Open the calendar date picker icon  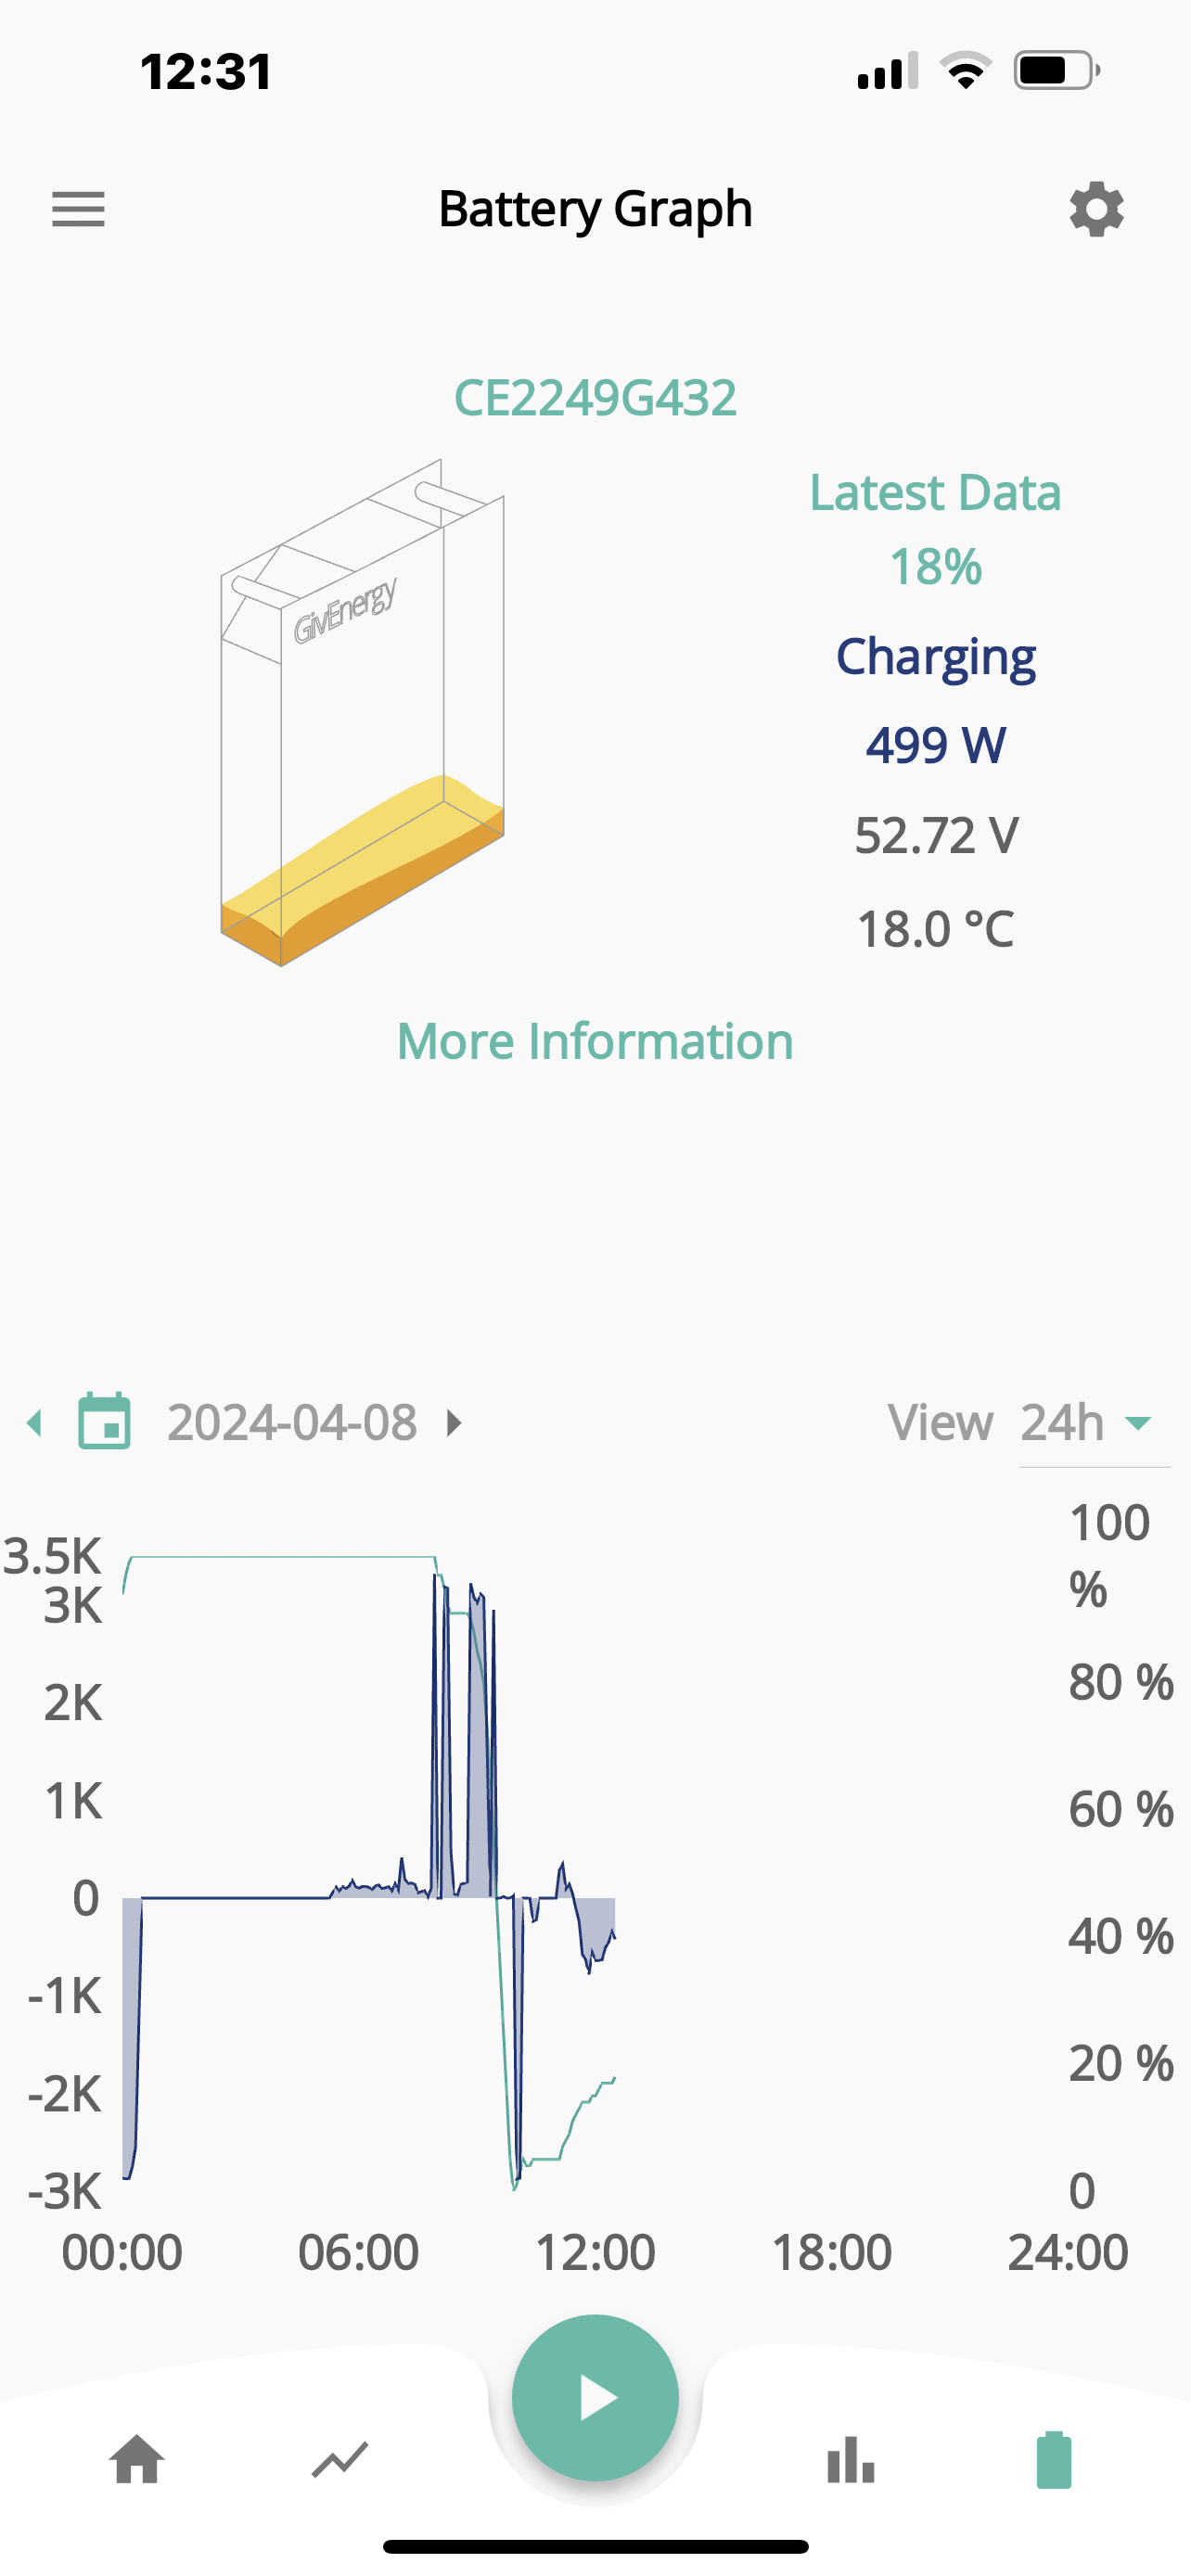click(x=105, y=1421)
